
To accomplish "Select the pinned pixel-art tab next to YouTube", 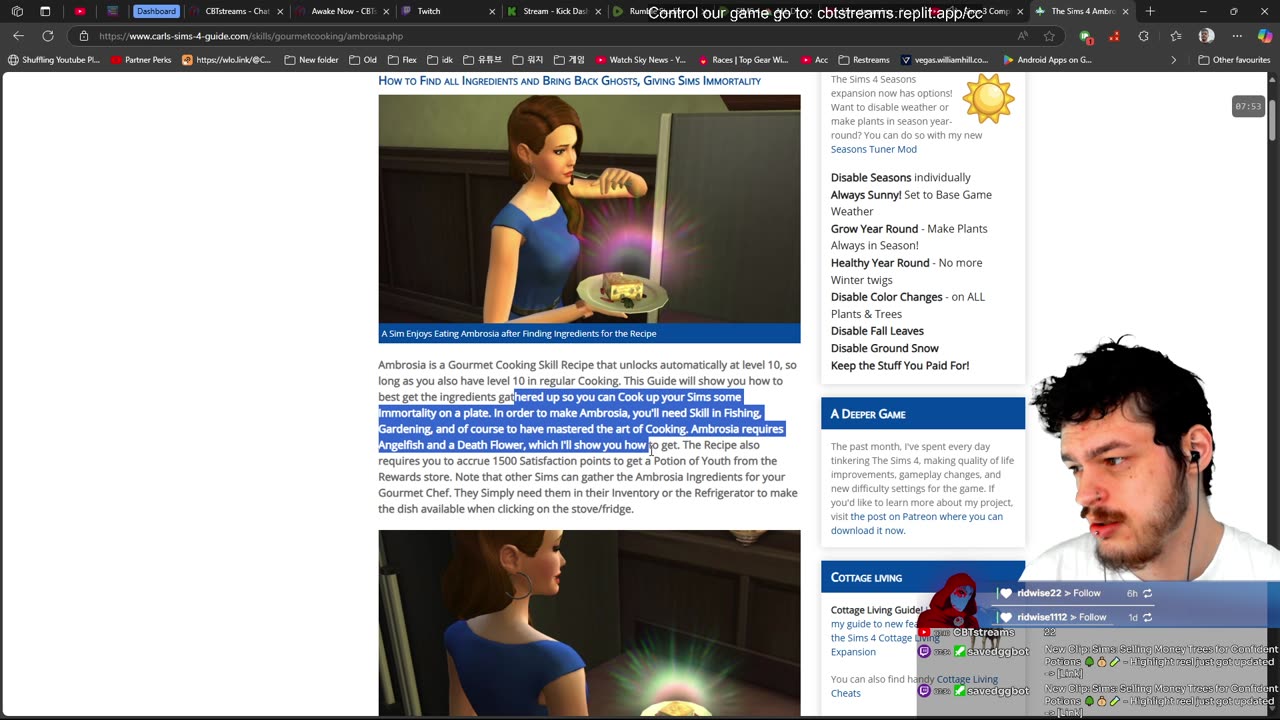I will click(x=112, y=11).
